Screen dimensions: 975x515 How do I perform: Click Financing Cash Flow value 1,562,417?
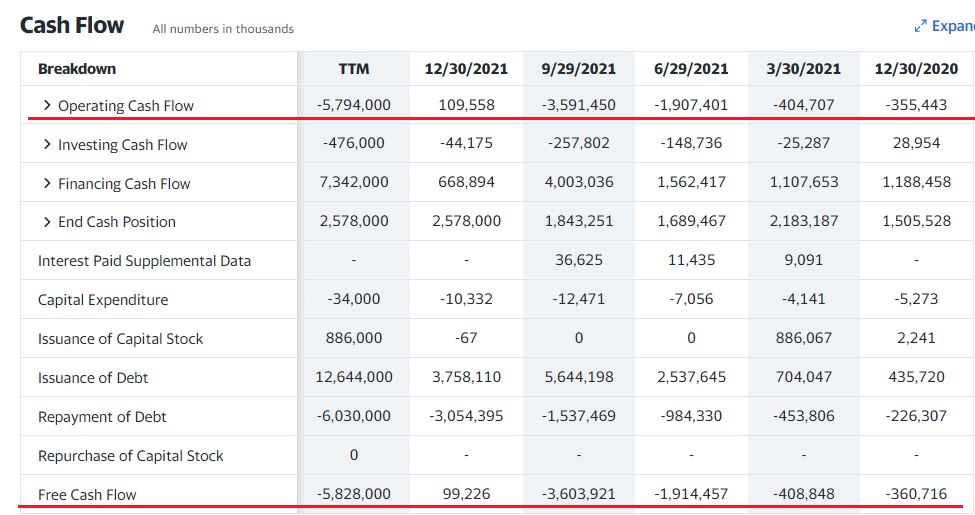point(691,182)
